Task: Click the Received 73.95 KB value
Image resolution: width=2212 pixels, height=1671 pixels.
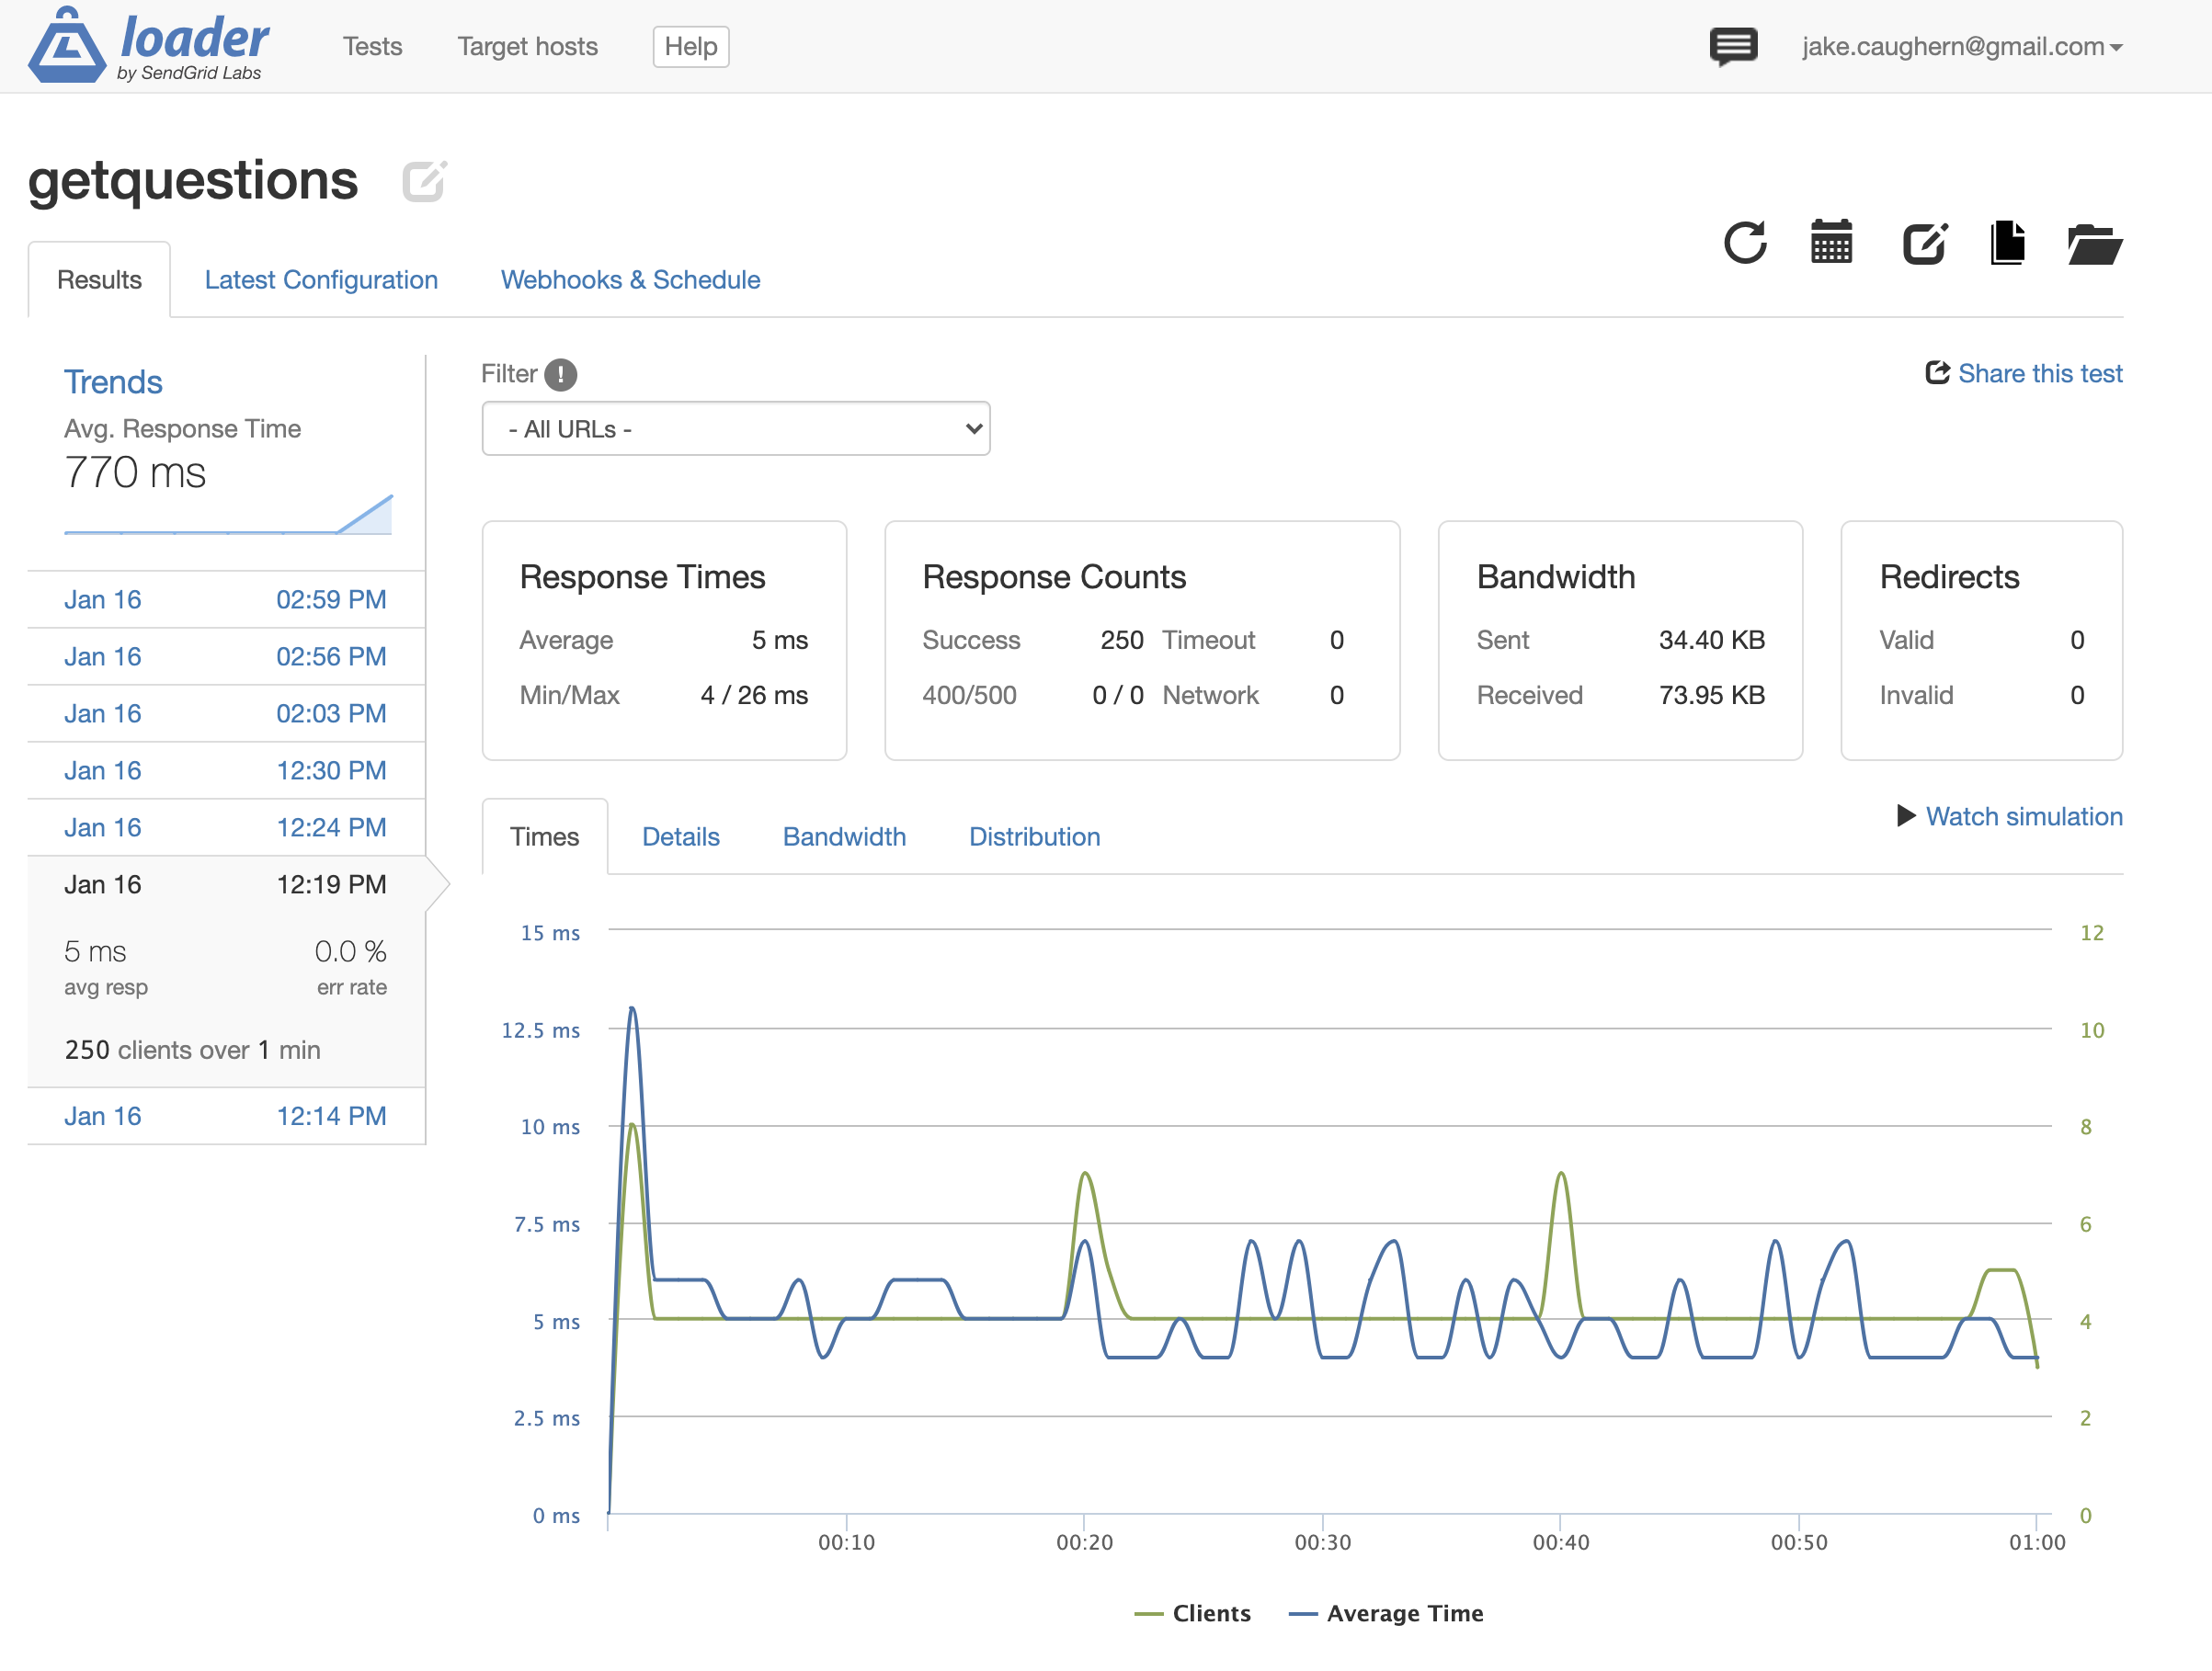Action: 1711,695
